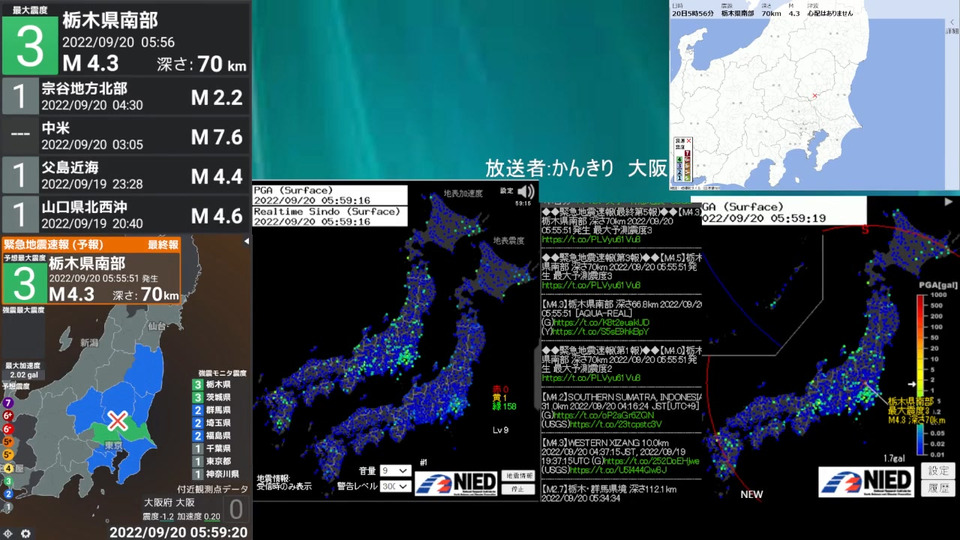Click the 最大加速度 2.02 gal value
This screenshot has height=540, width=960.
[24, 375]
